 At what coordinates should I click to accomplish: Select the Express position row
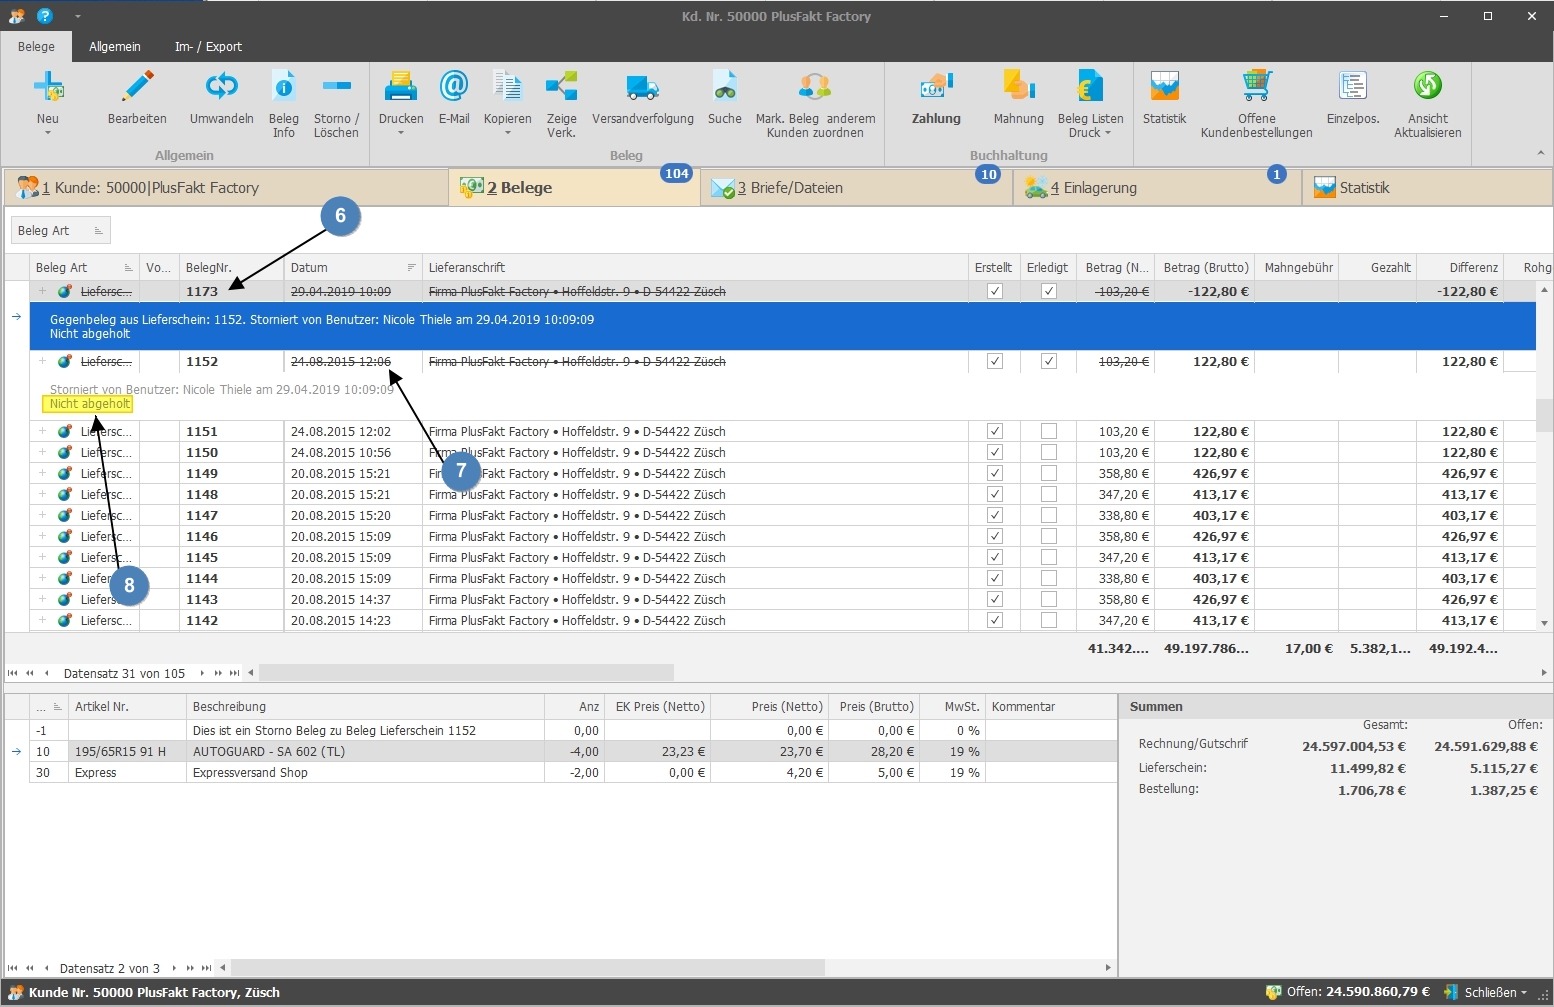point(573,773)
